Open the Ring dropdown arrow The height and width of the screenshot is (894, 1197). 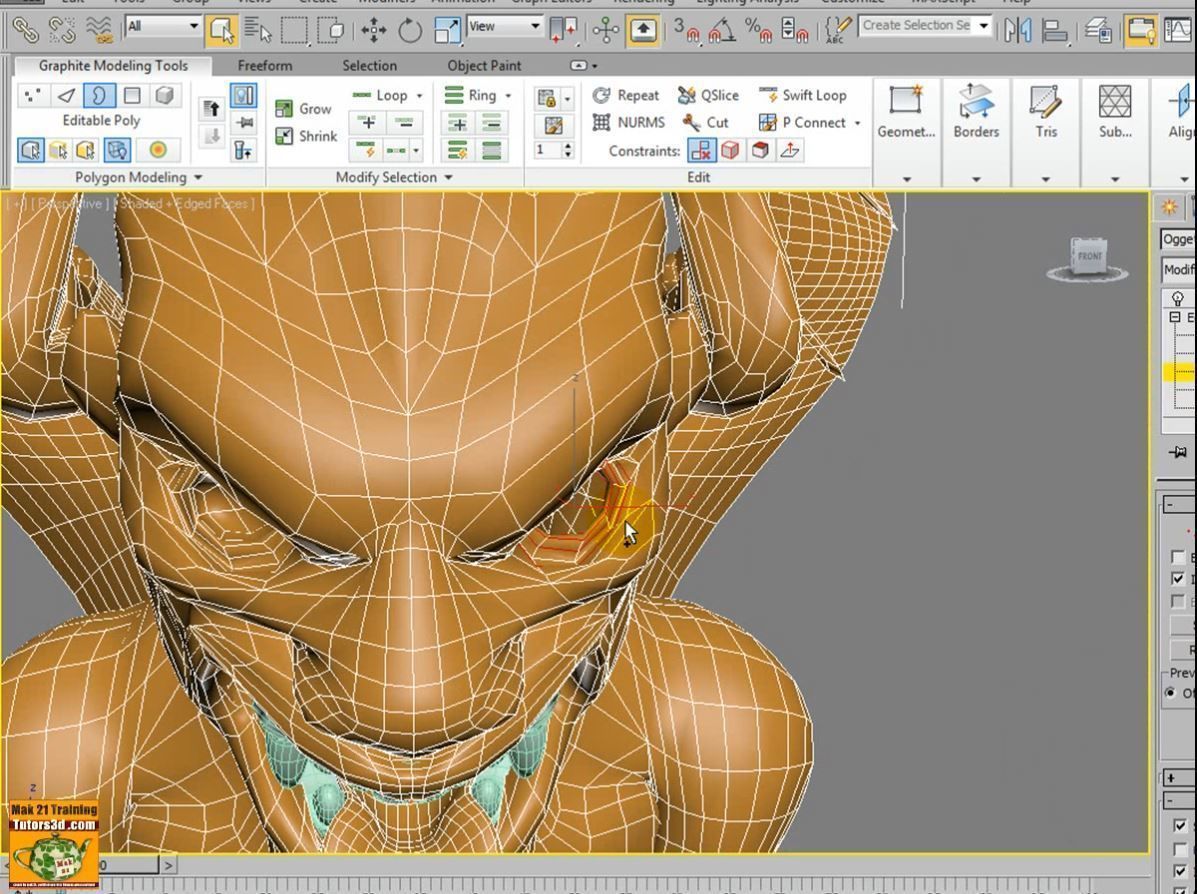pos(508,96)
